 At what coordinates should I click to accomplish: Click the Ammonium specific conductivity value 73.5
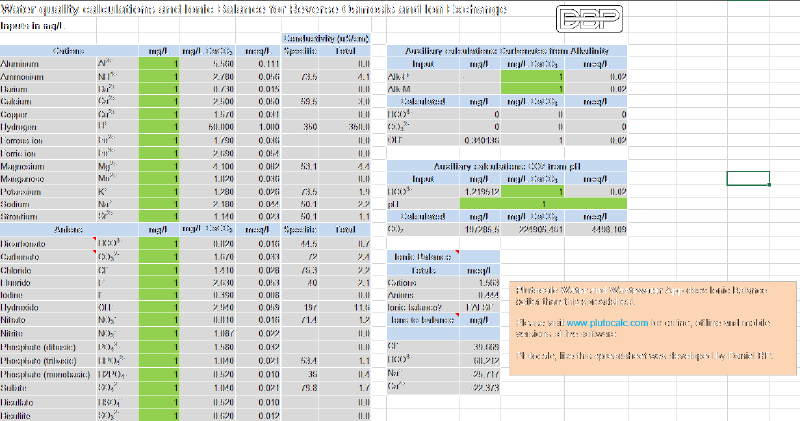[x=299, y=77]
